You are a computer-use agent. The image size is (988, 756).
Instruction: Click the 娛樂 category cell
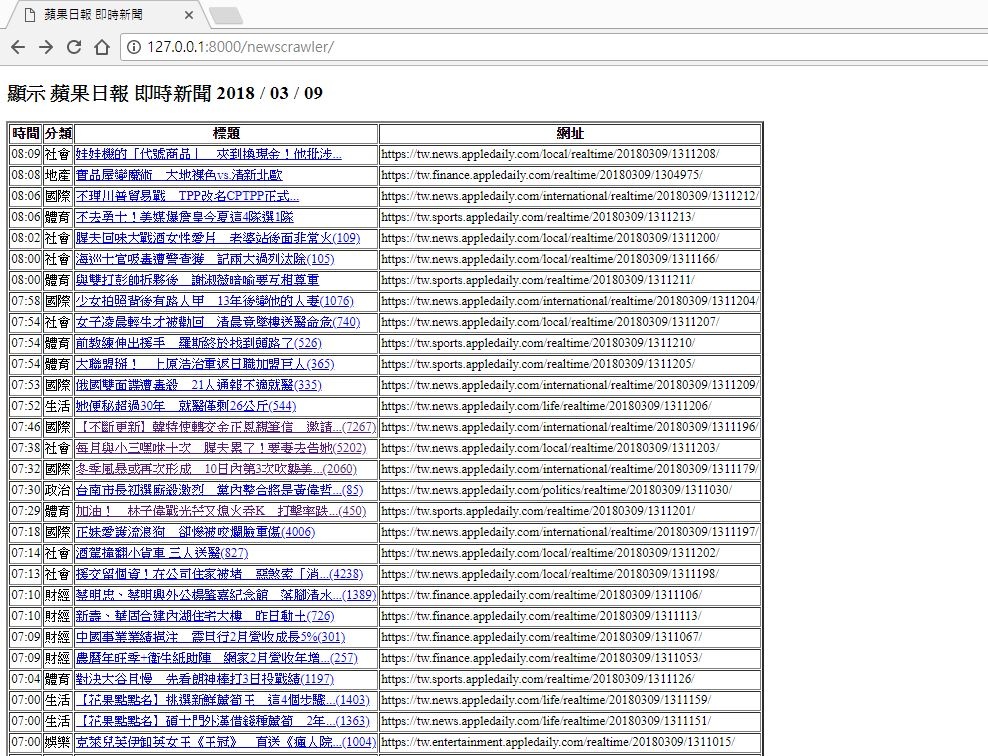58,742
